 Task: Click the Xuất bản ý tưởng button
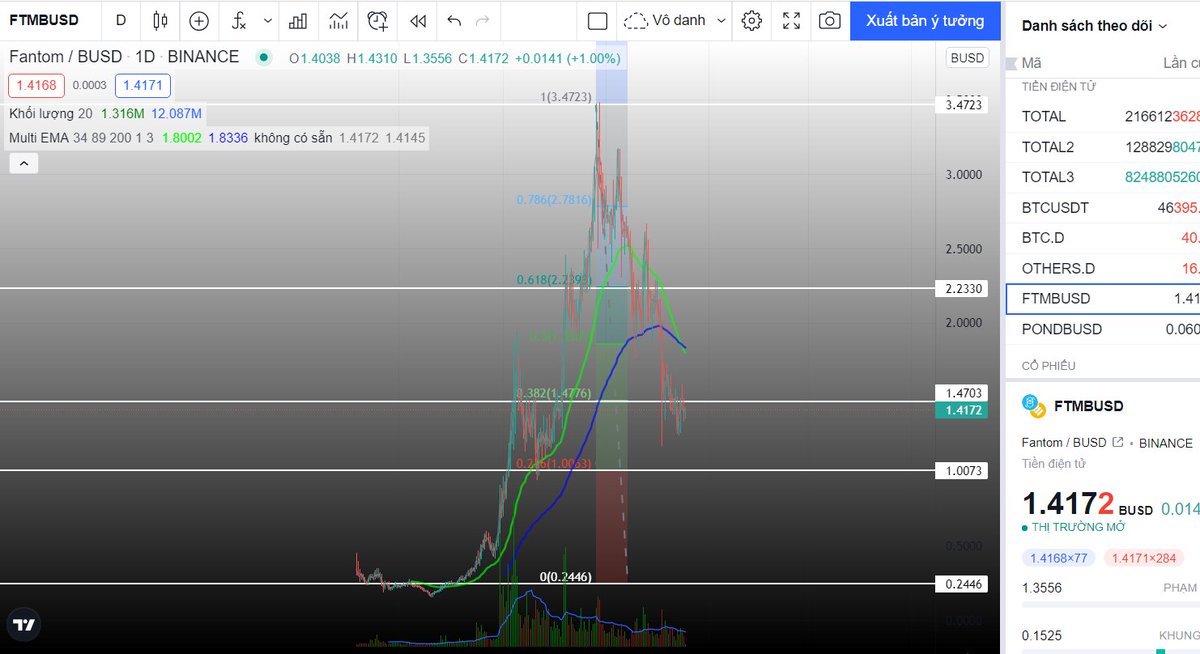[x=925, y=20]
